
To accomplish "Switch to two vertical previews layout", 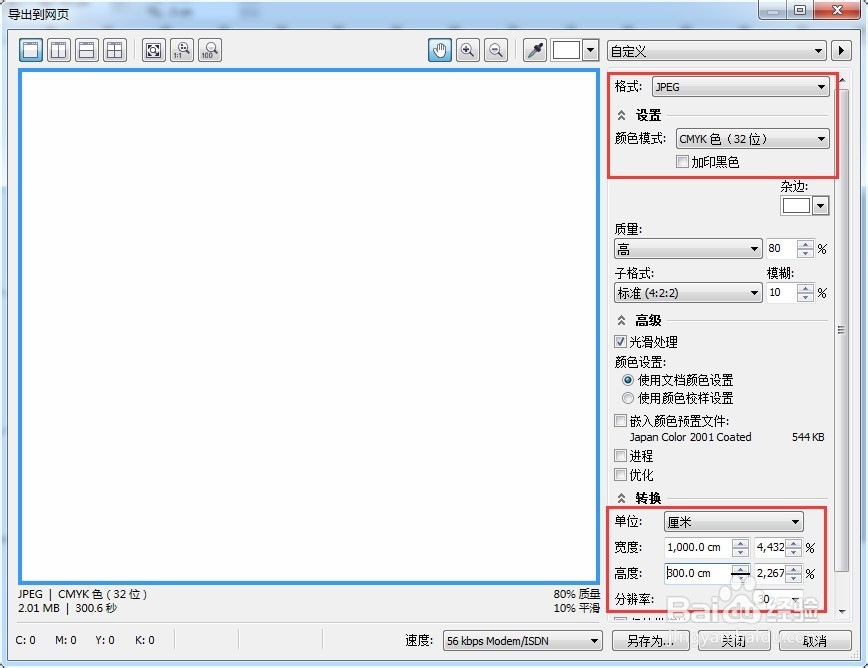I will [x=59, y=50].
